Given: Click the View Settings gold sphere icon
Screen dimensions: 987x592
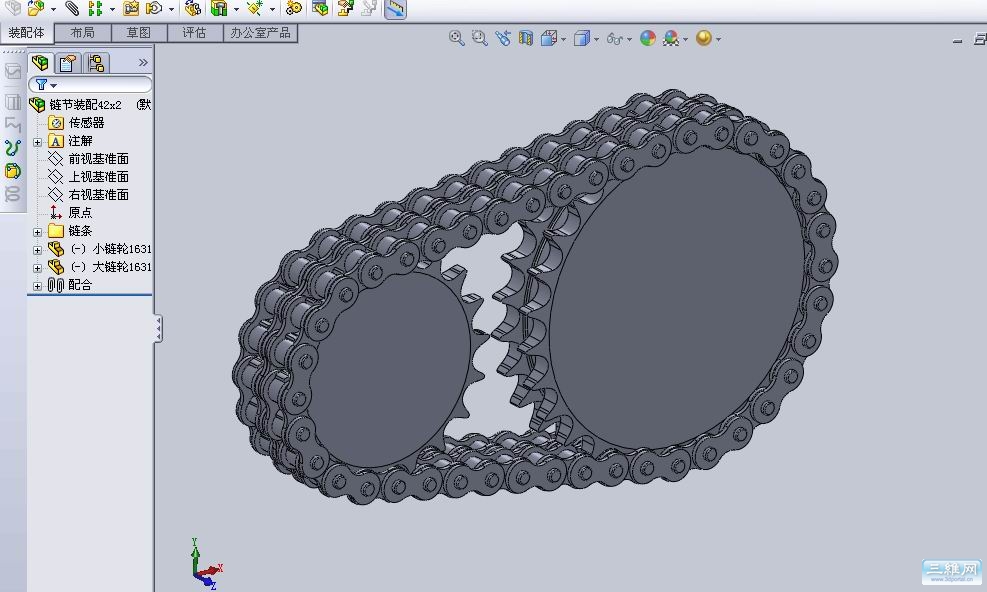Looking at the screenshot, I should 704,38.
